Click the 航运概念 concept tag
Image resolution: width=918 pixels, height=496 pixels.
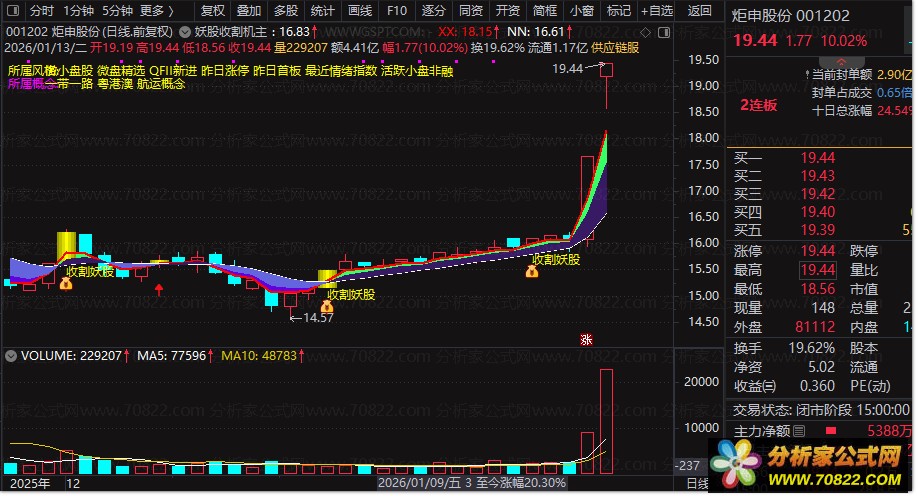pos(161,84)
